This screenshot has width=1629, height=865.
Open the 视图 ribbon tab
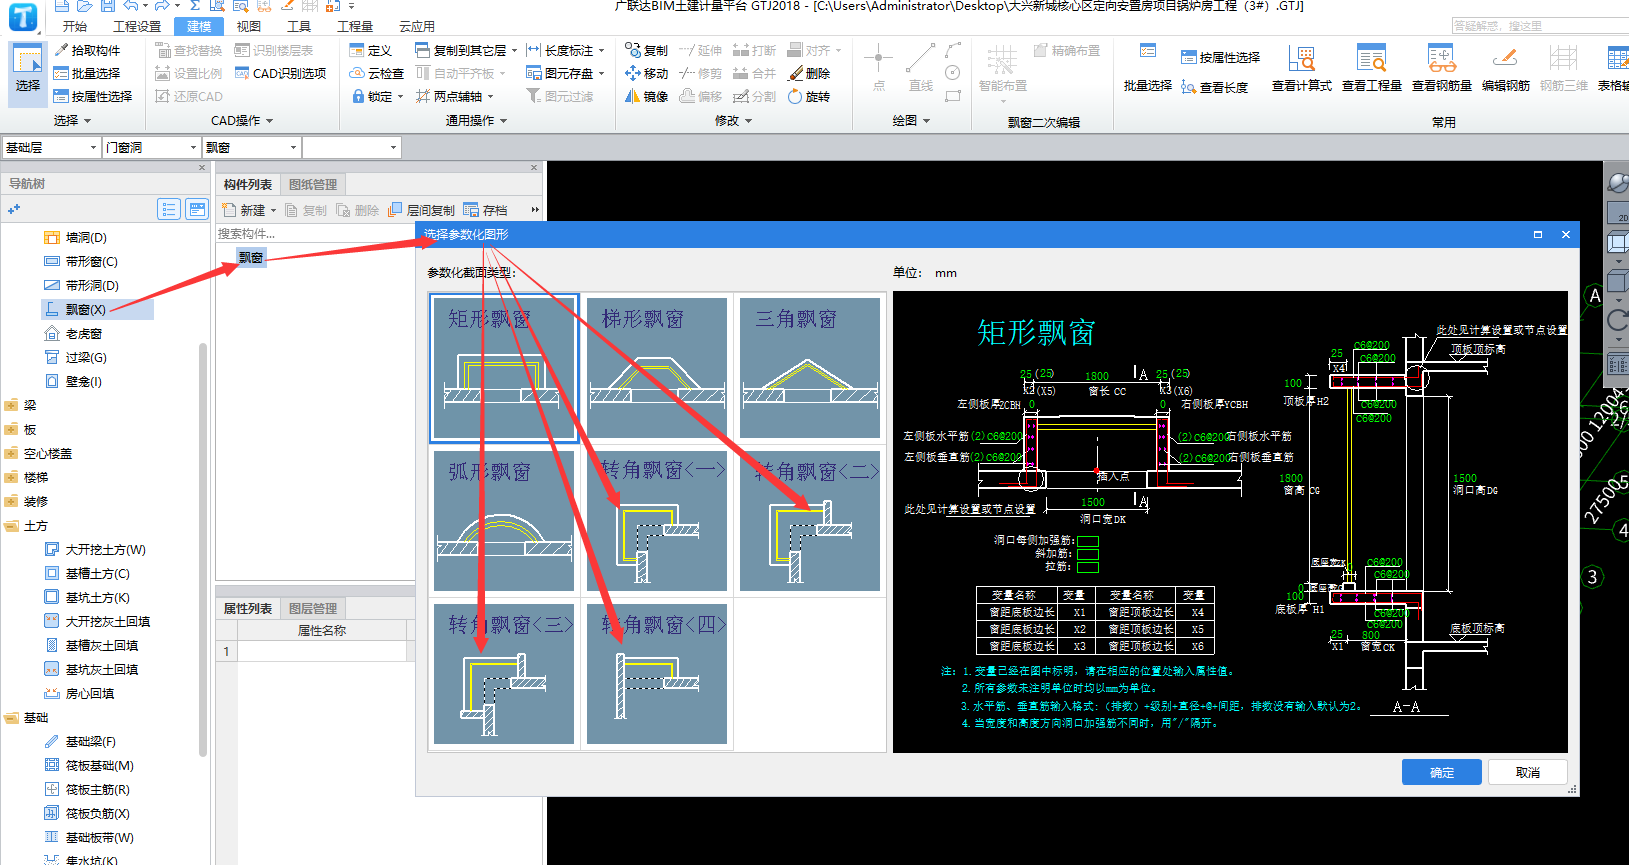click(x=248, y=26)
